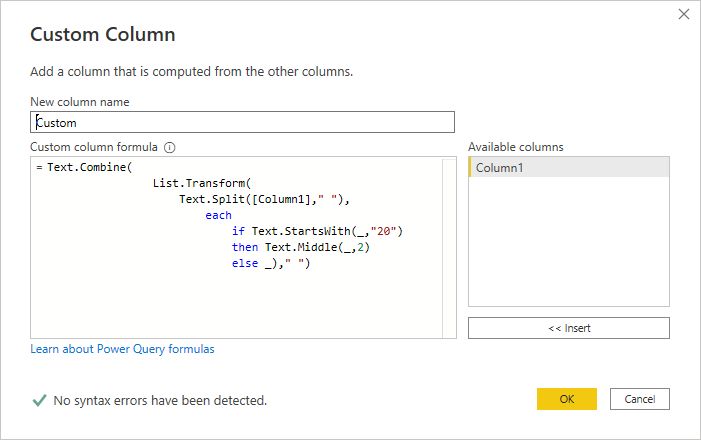
Task: Click the New column name field
Action: point(242,122)
